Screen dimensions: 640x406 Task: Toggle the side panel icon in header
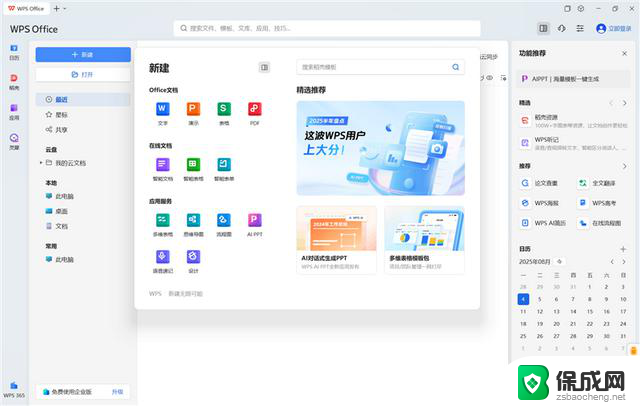coord(543,28)
